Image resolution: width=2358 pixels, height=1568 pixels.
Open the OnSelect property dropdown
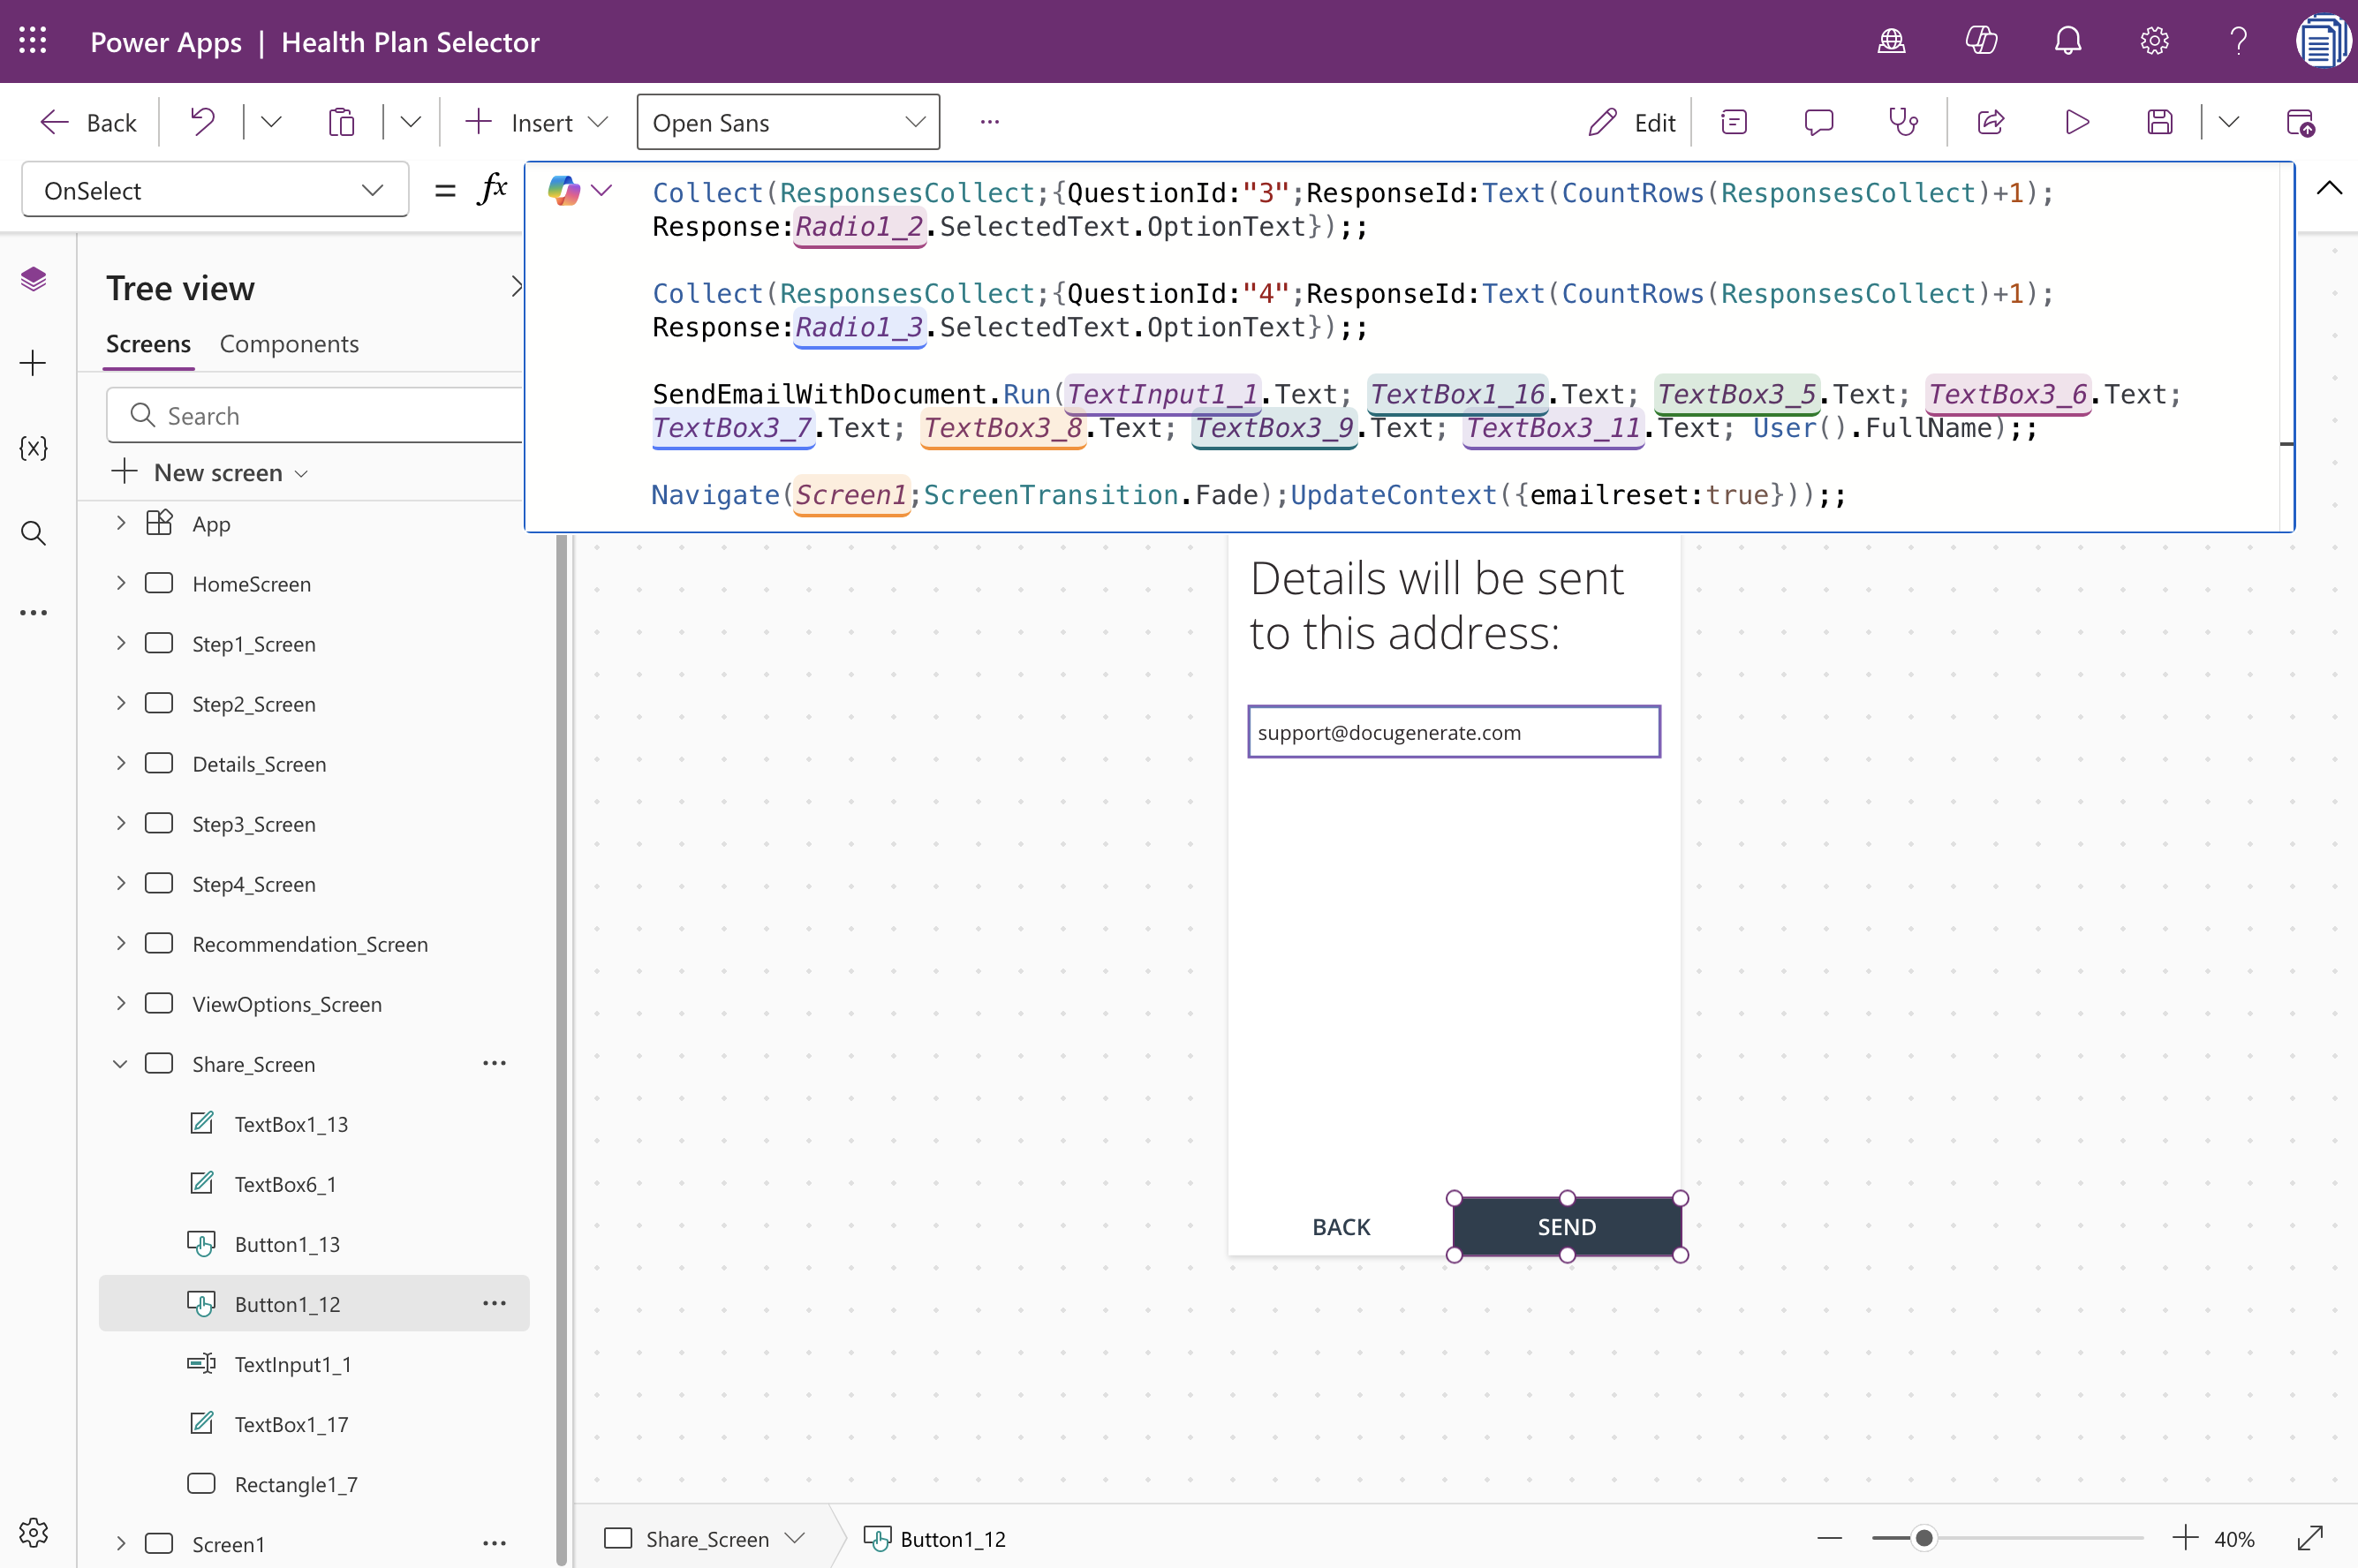[x=214, y=189]
